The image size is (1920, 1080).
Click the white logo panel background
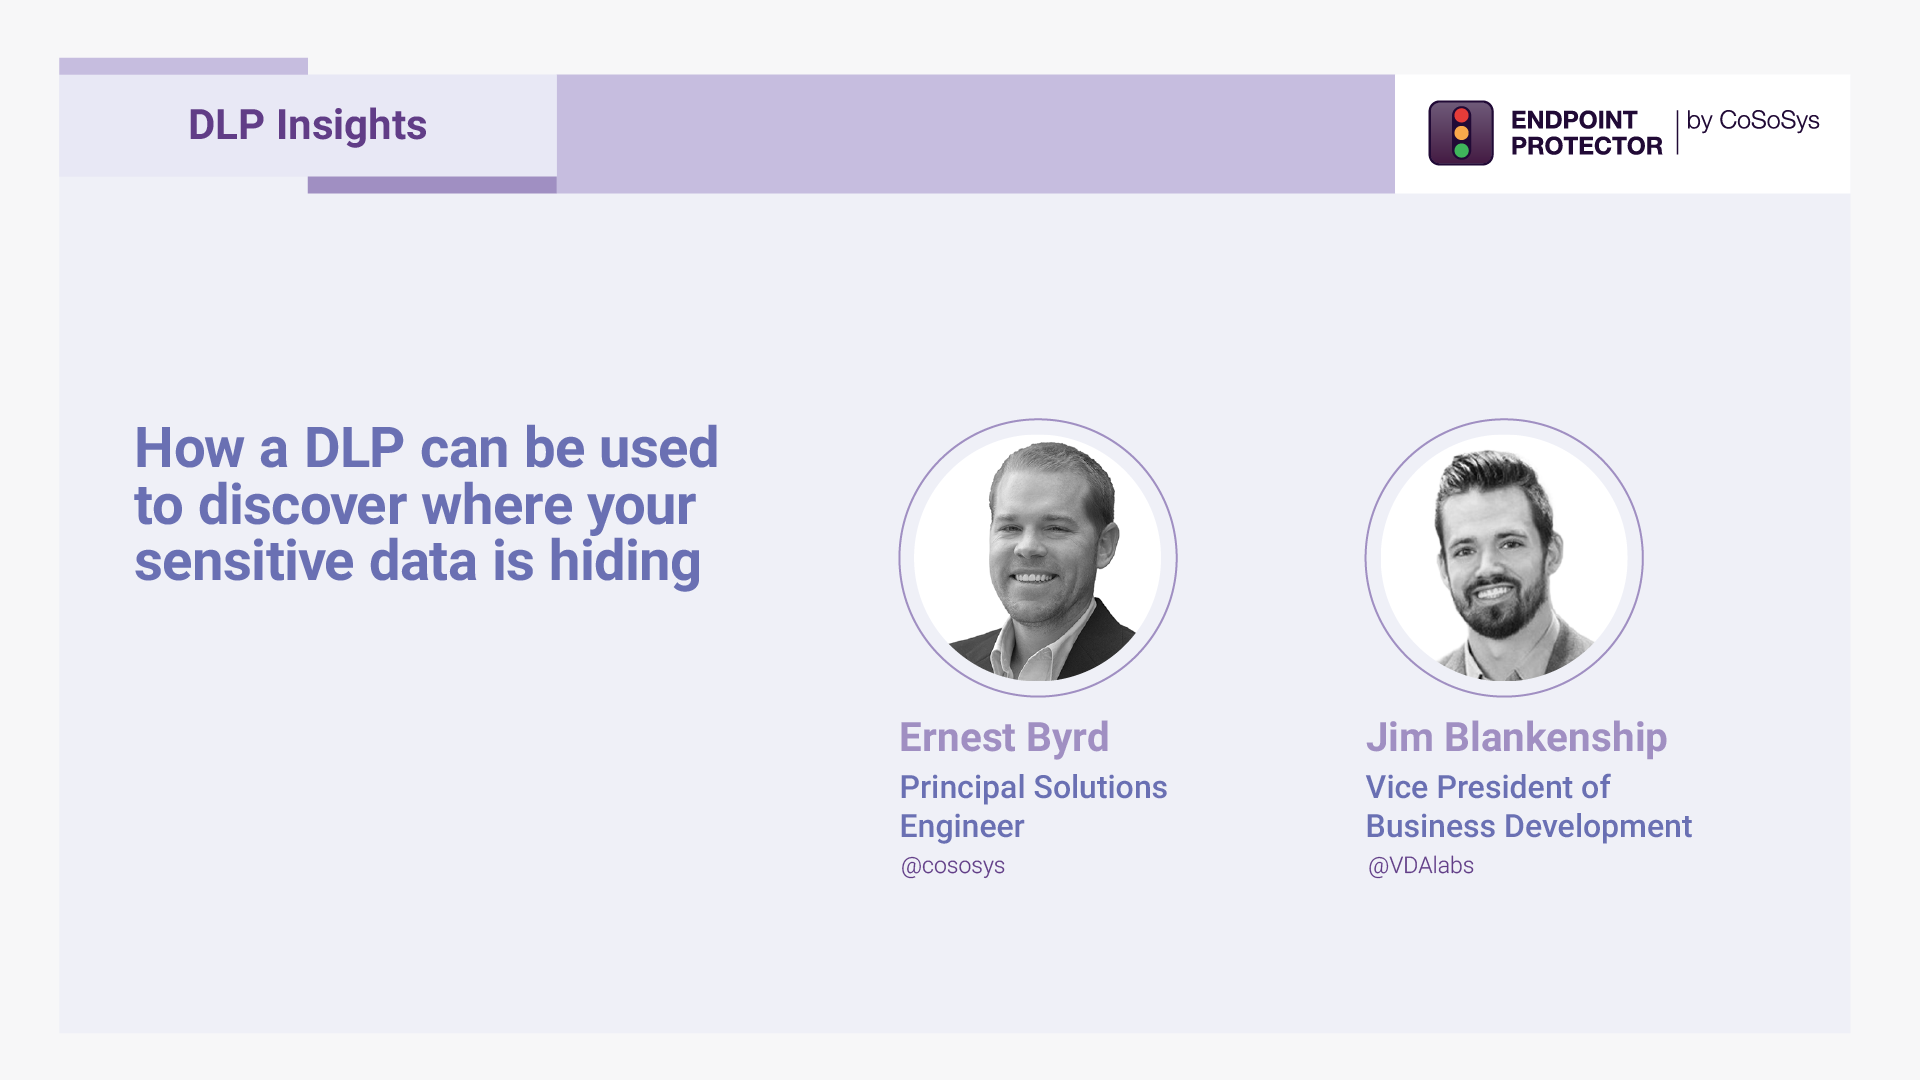click(x=1622, y=180)
